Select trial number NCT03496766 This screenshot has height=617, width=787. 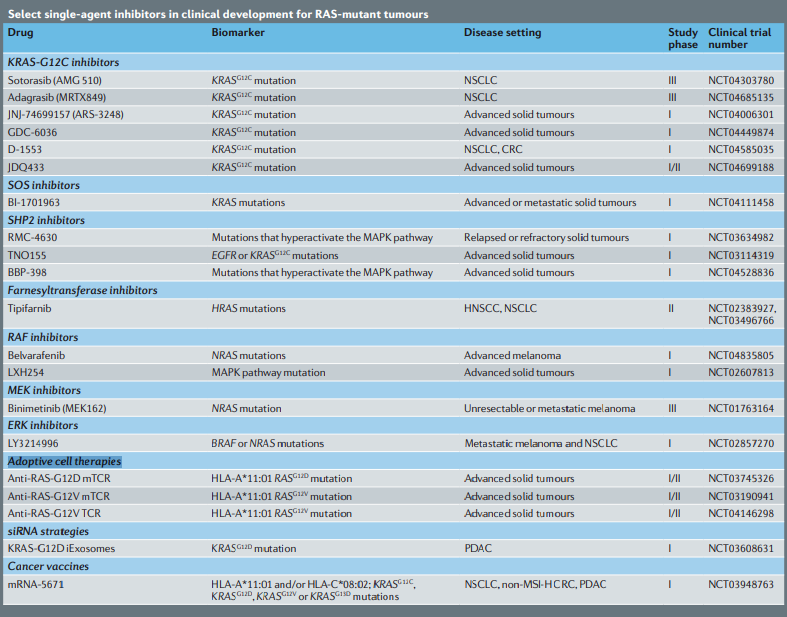[x=741, y=320]
